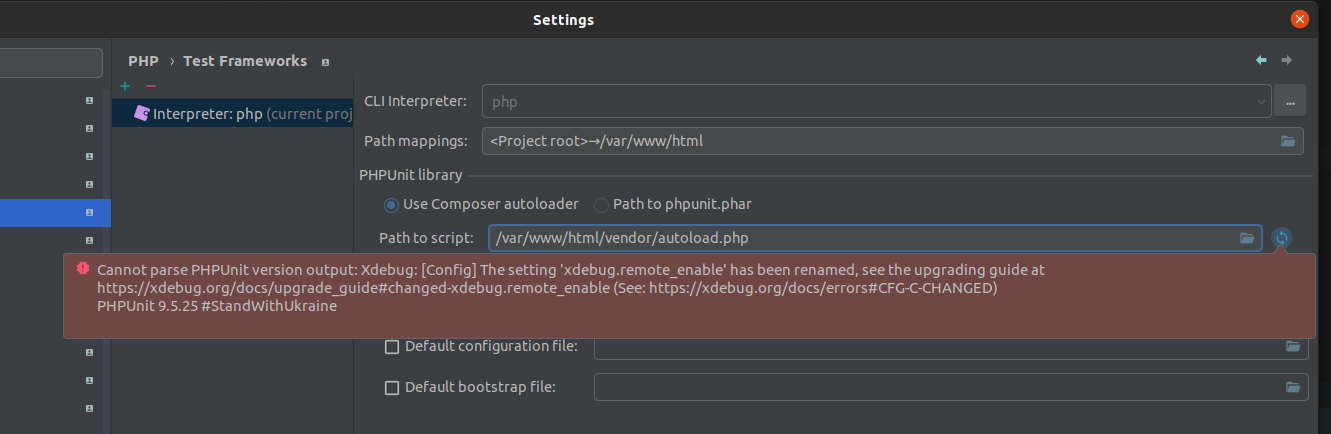
Task: Close the Settings dialog
Action: point(1300,19)
